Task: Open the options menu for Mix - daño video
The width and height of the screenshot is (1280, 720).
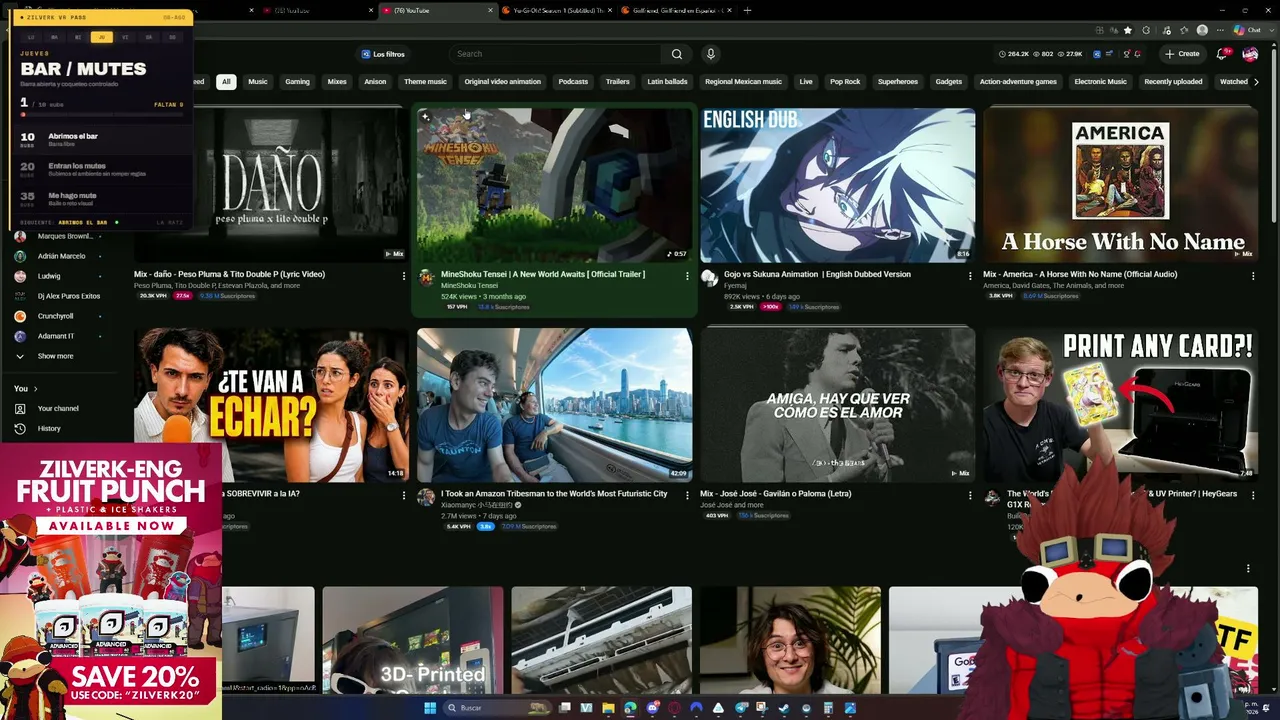Action: pos(404,275)
